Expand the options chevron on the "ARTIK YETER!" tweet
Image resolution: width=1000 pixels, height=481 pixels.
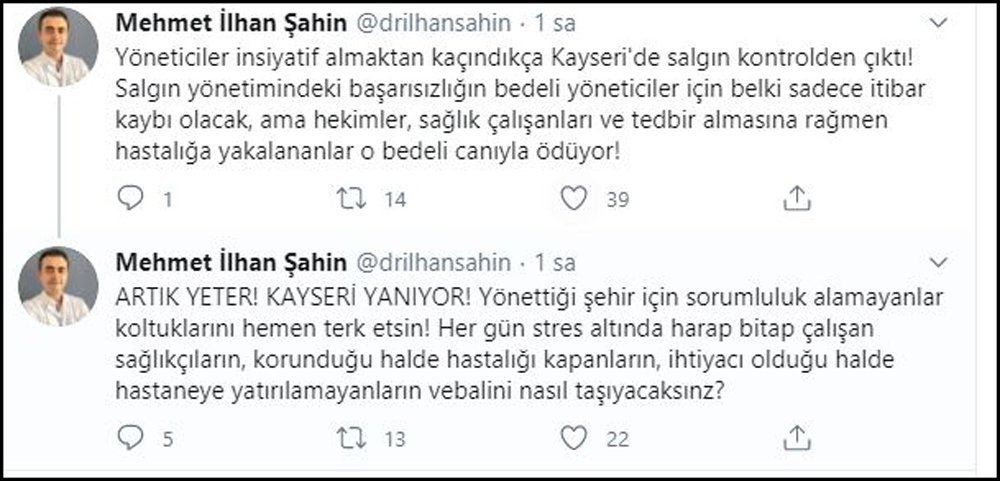click(938, 262)
